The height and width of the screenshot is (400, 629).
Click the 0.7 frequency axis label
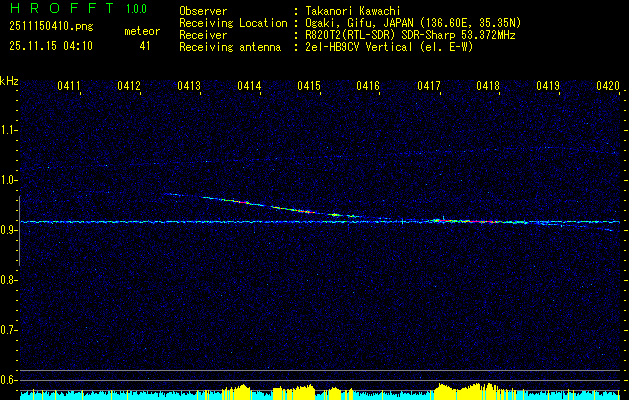coord(9,330)
